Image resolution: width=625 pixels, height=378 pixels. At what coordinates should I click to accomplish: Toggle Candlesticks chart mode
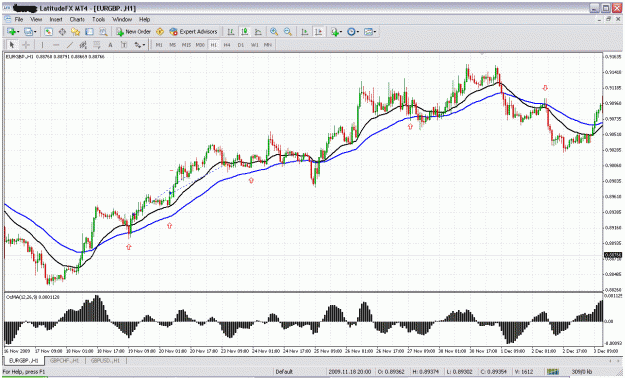245,32
